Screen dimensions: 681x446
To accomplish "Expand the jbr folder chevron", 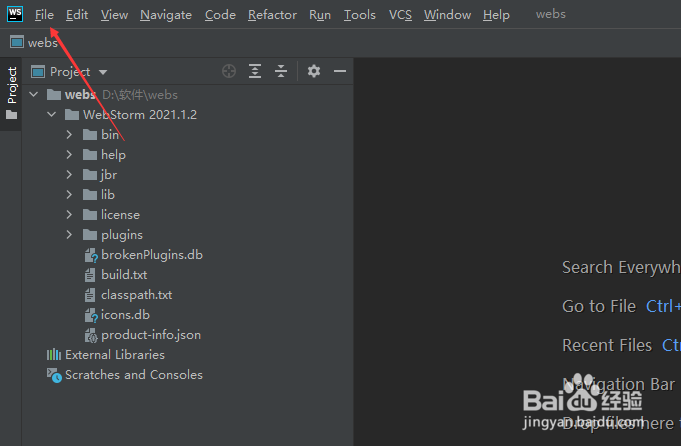I will (x=69, y=174).
